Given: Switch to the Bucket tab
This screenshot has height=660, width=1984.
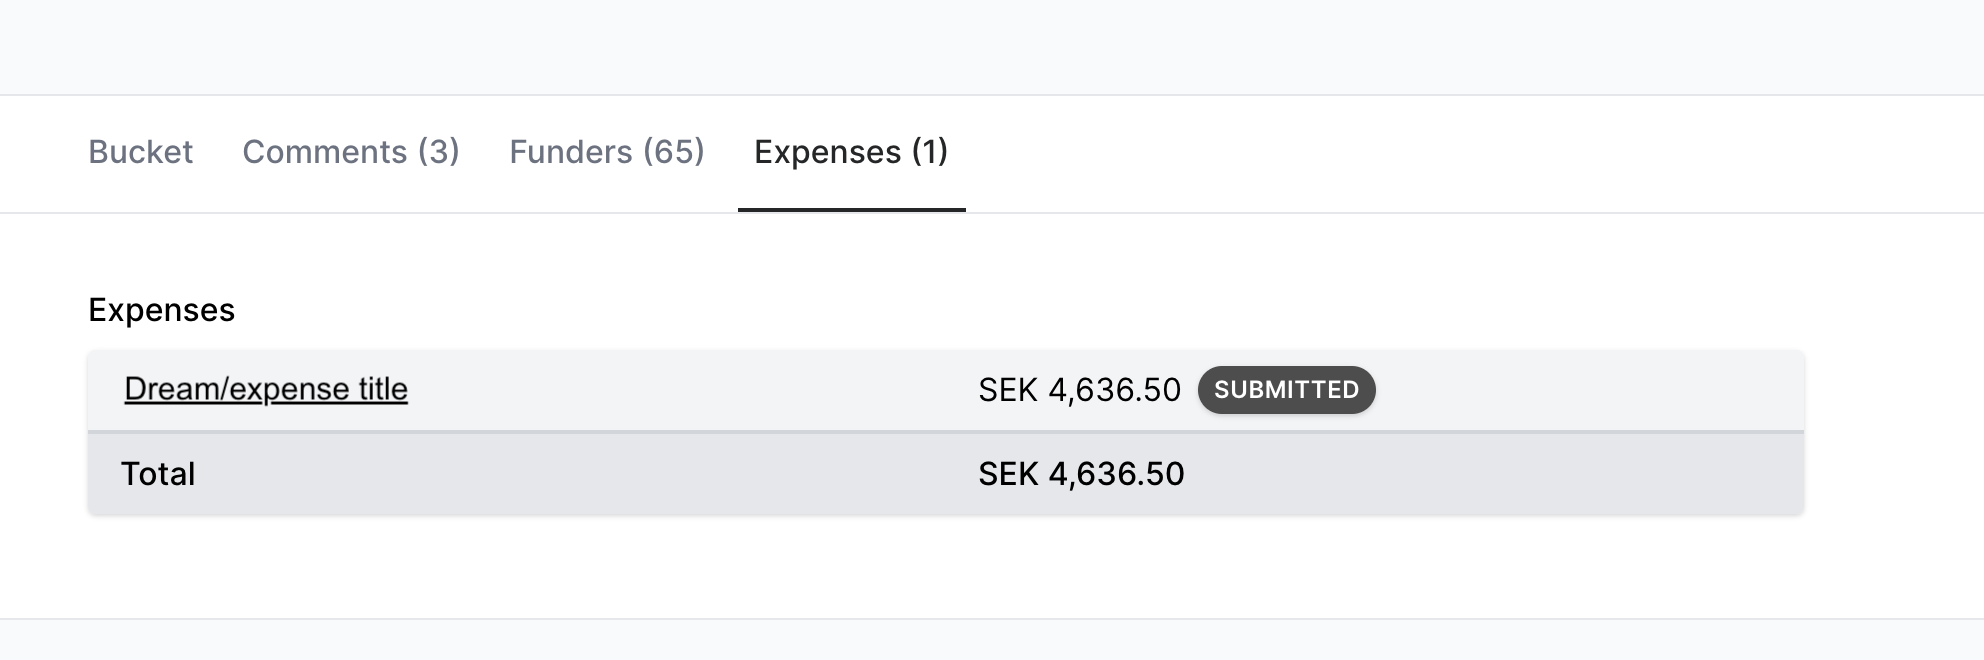Looking at the screenshot, I should (140, 152).
